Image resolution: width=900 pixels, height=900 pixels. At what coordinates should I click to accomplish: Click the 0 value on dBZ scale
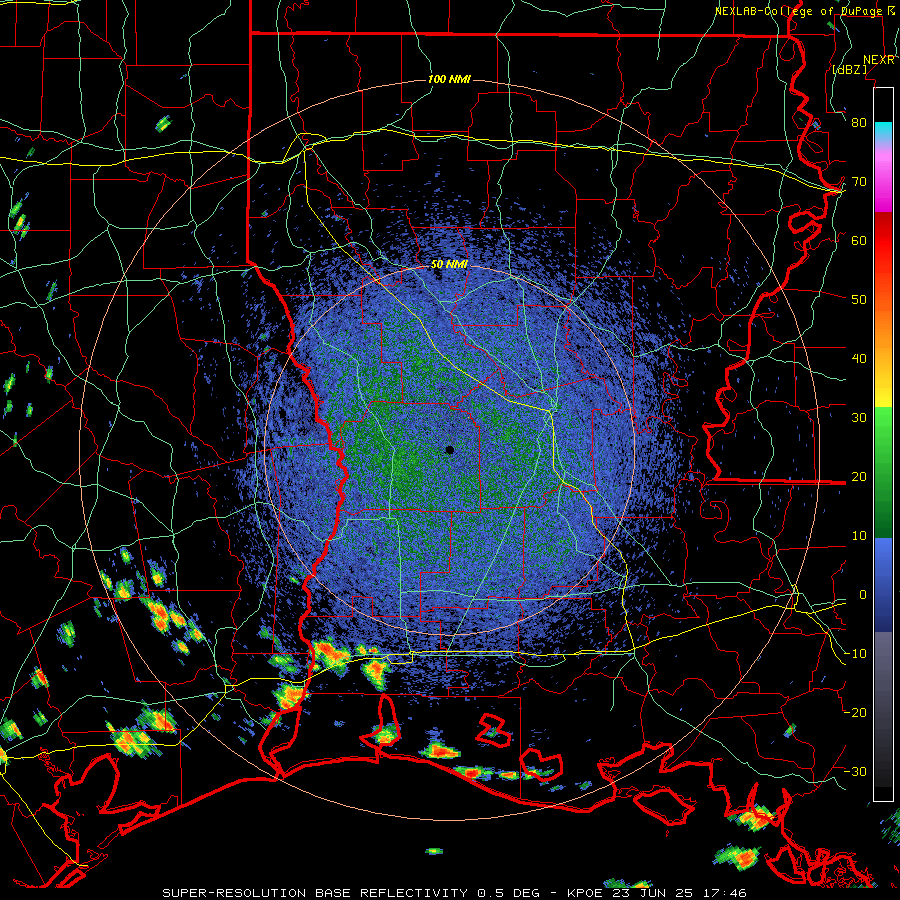pyautogui.click(x=862, y=595)
